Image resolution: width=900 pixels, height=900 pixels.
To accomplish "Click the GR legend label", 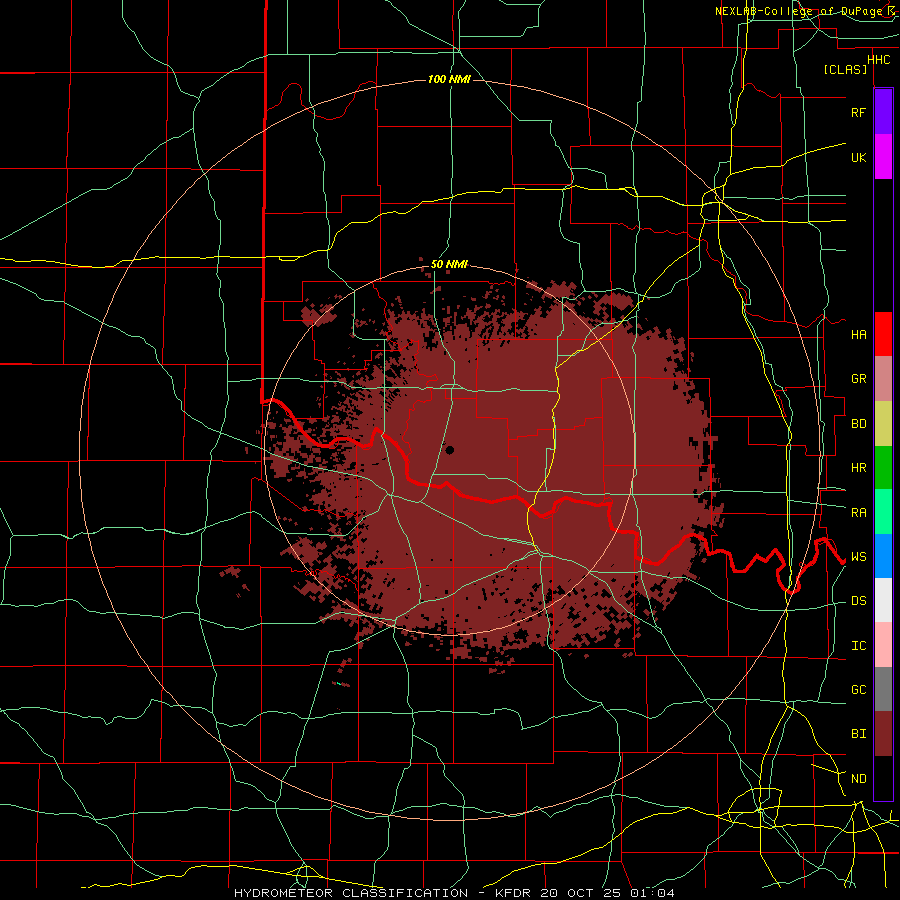I will click(x=858, y=379).
